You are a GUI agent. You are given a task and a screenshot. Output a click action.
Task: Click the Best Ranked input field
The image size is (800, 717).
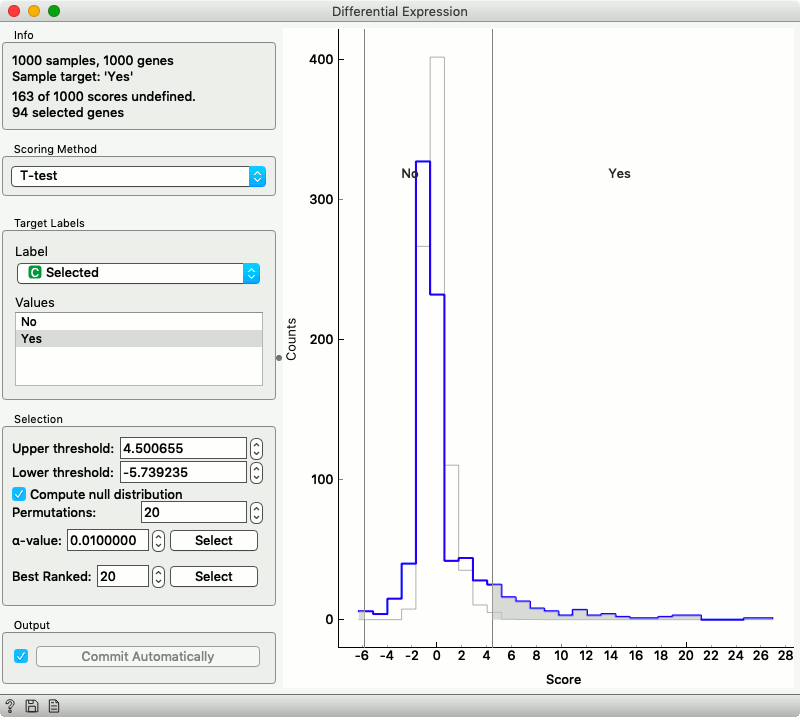coord(123,577)
